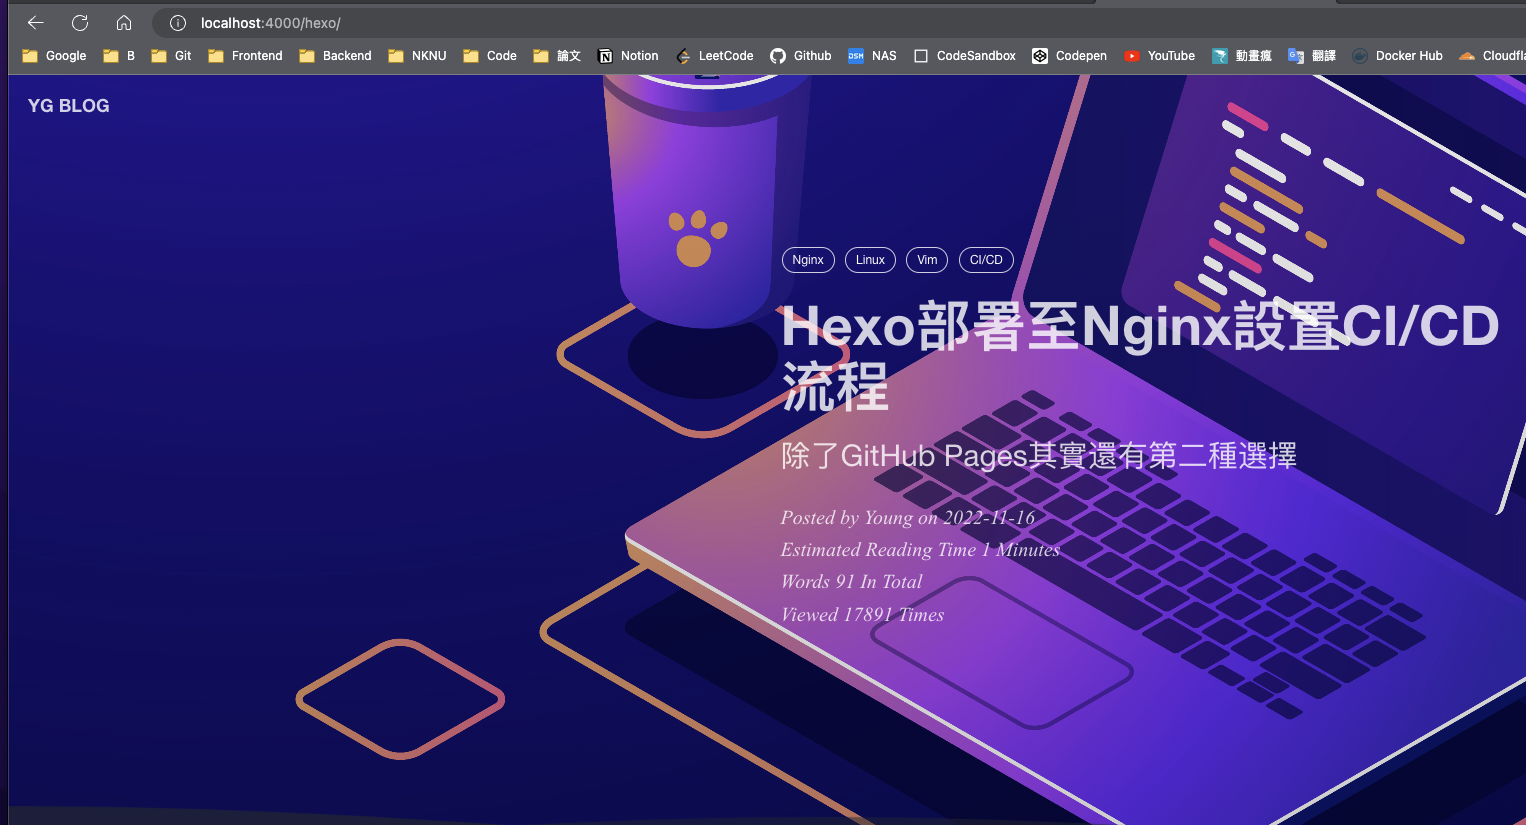Open the YG BLOG home link
Viewport: 1526px width, 825px height.
click(x=68, y=105)
